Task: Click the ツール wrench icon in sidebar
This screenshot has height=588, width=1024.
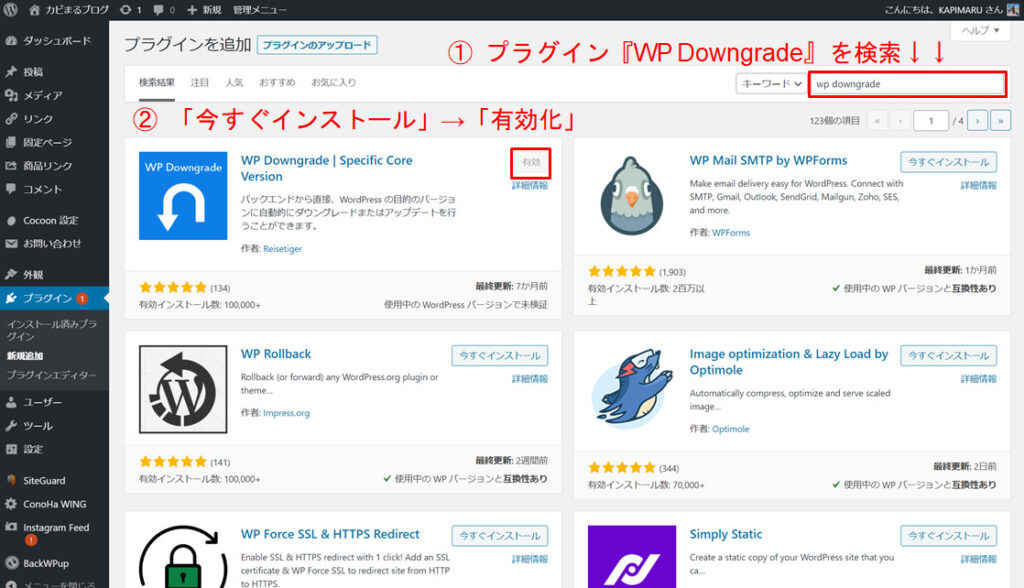Action: pos(11,426)
